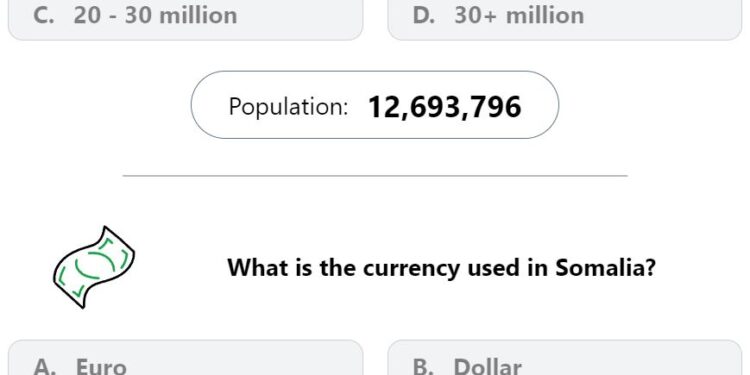Select answer D, 30+ million

coord(564,20)
